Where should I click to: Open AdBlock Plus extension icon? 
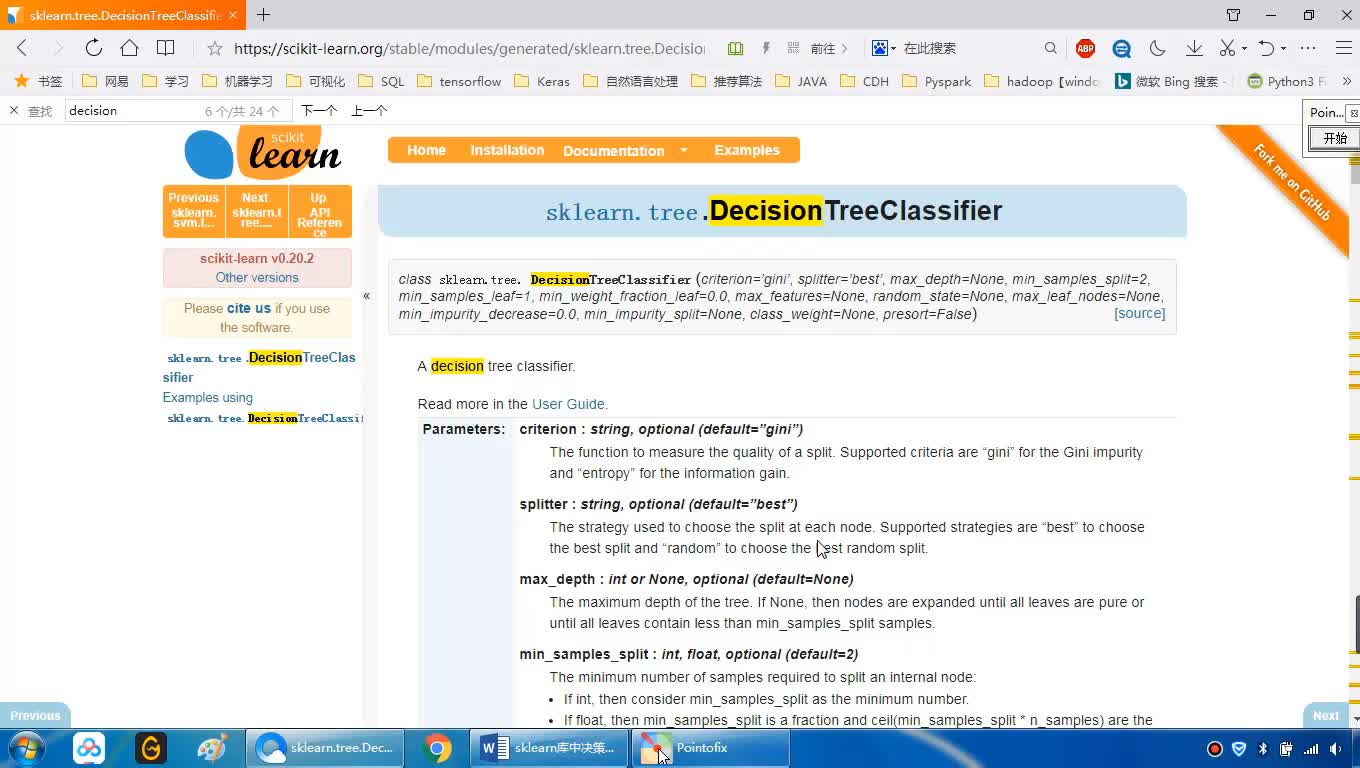pos(1085,48)
